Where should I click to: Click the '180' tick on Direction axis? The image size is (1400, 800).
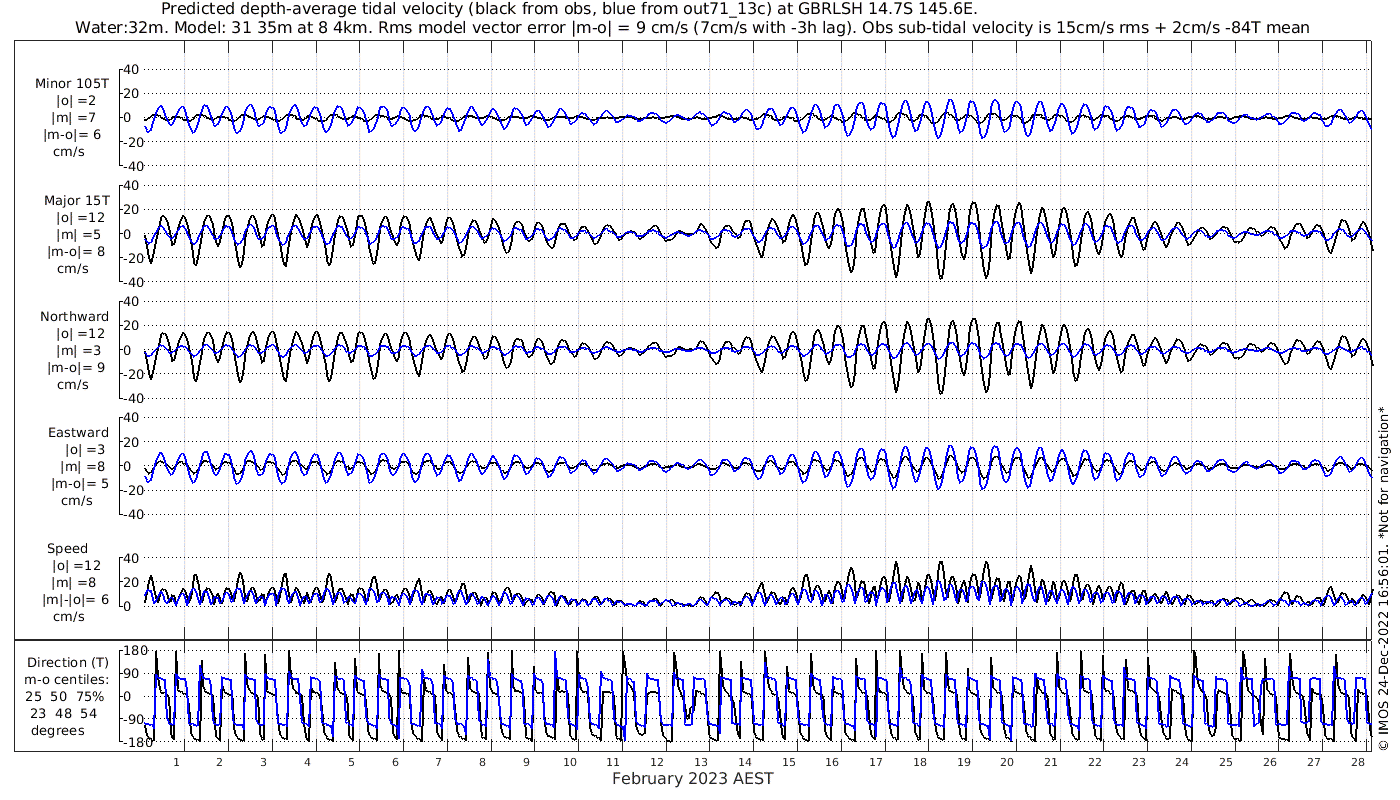pos(135,651)
